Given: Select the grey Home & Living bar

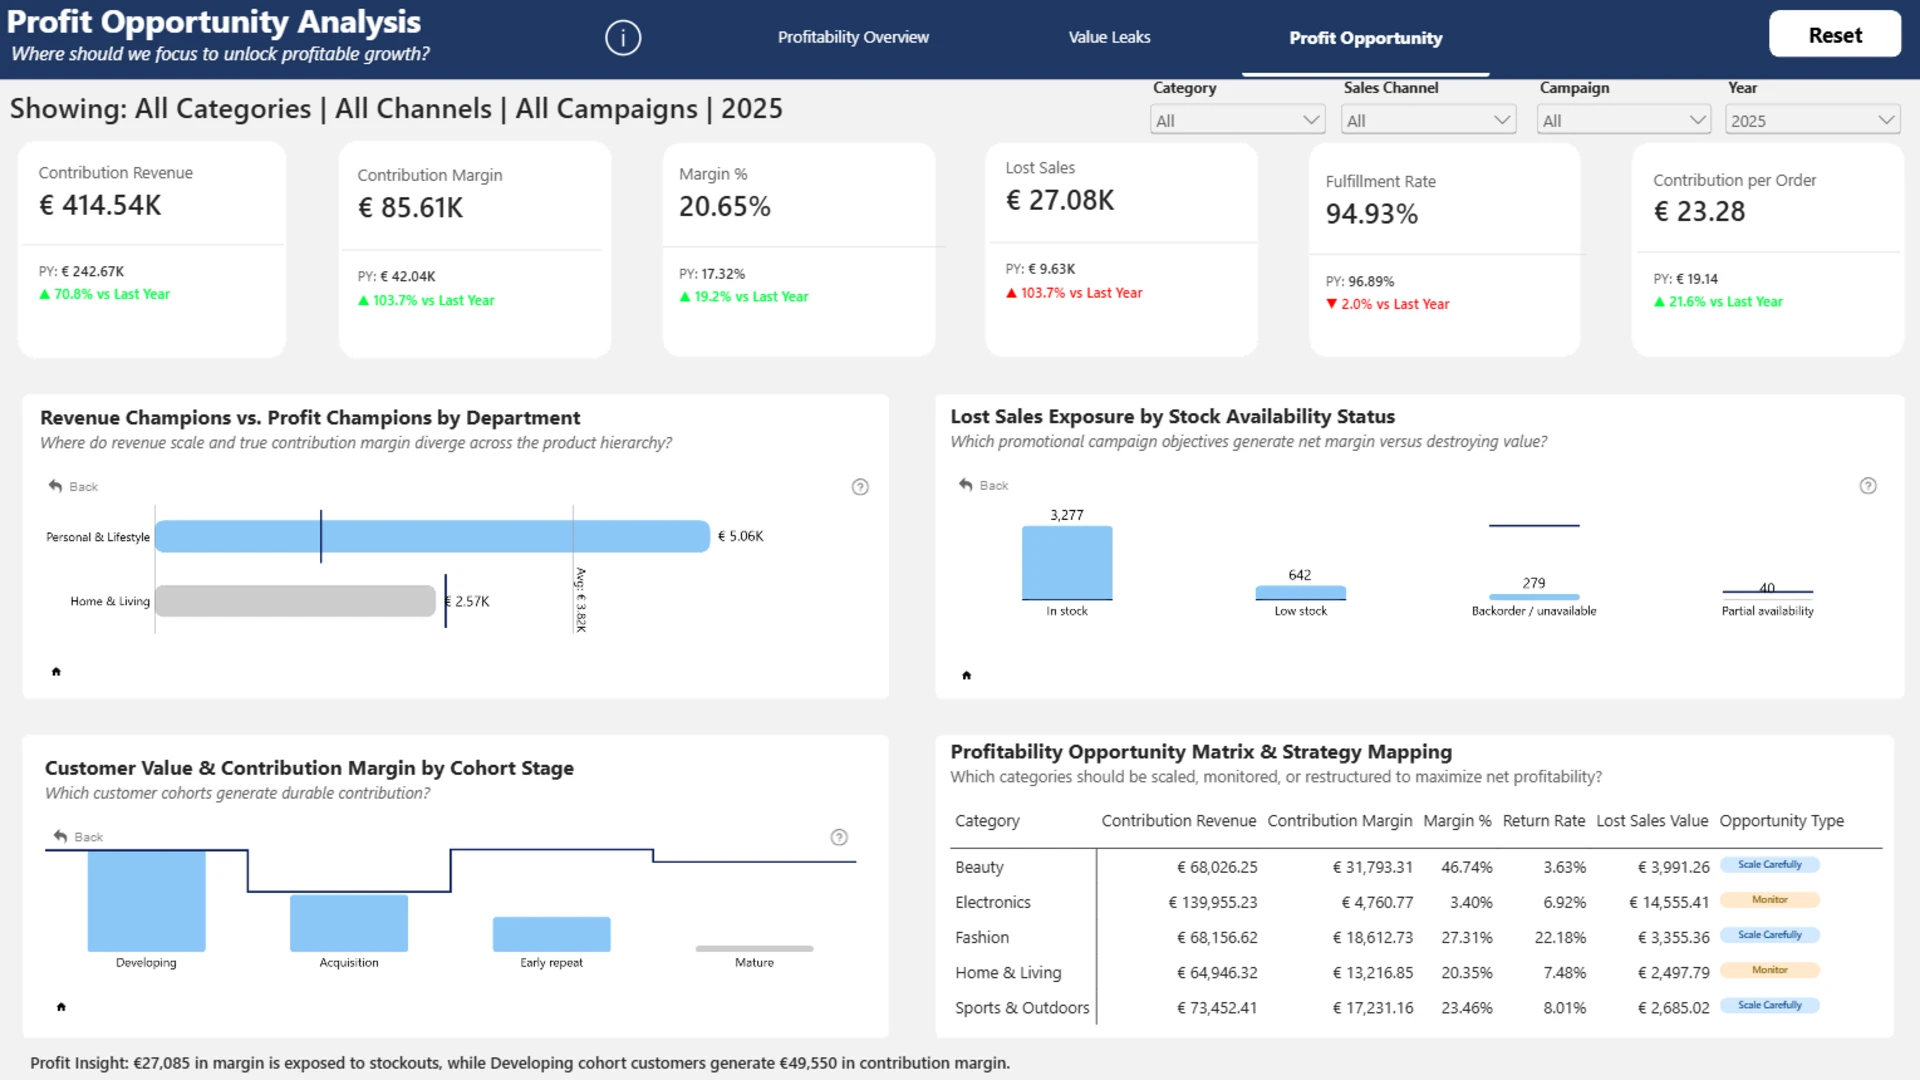Looking at the screenshot, I should tap(295, 601).
